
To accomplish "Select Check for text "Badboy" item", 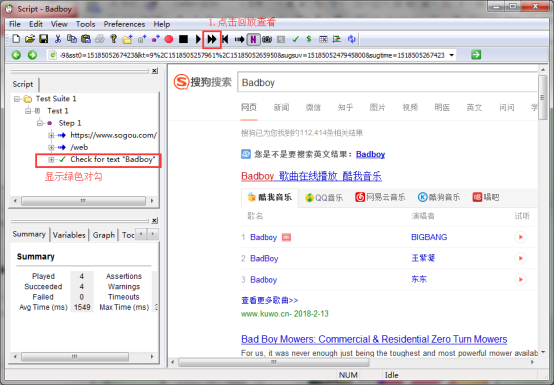I will [112, 160].
